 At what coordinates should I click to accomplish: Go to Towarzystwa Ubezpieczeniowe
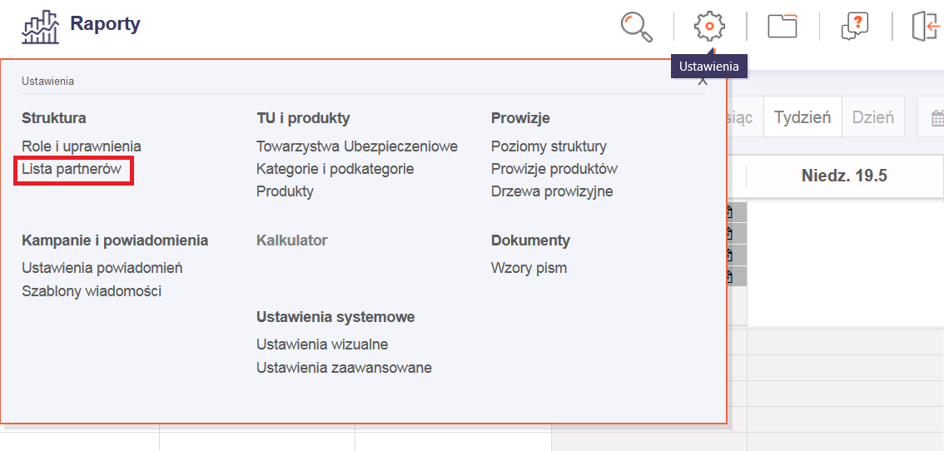(x=357, y=146)
